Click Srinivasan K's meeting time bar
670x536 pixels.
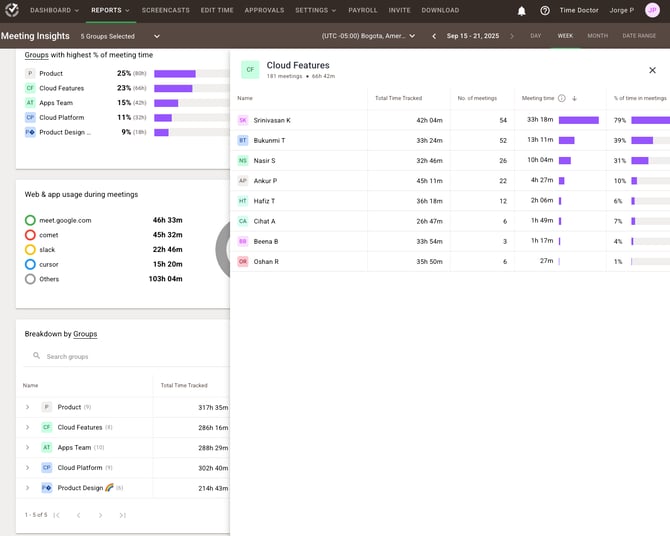(578, 120)
